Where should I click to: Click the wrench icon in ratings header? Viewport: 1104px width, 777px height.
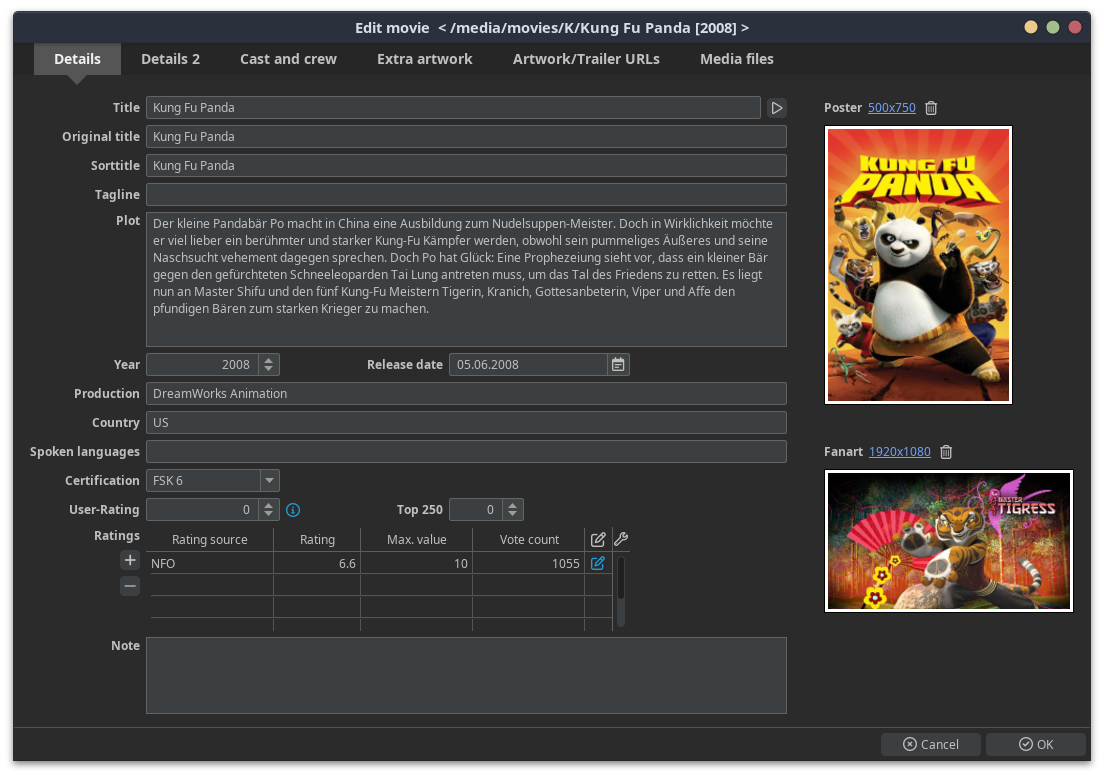(621, 540)
